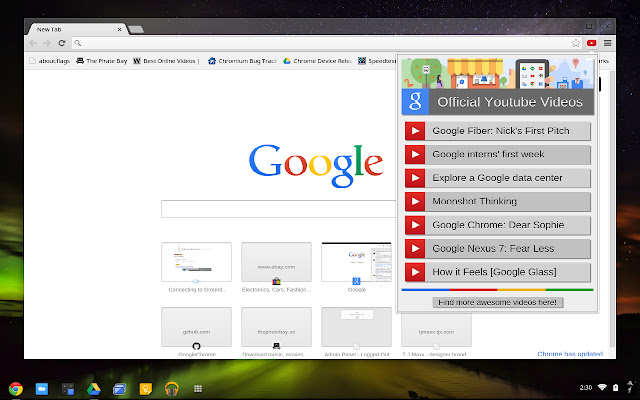Viewport: 640px width, 400px height.
Task: Click the battery status icon in tray
Action: click(616, 387)
